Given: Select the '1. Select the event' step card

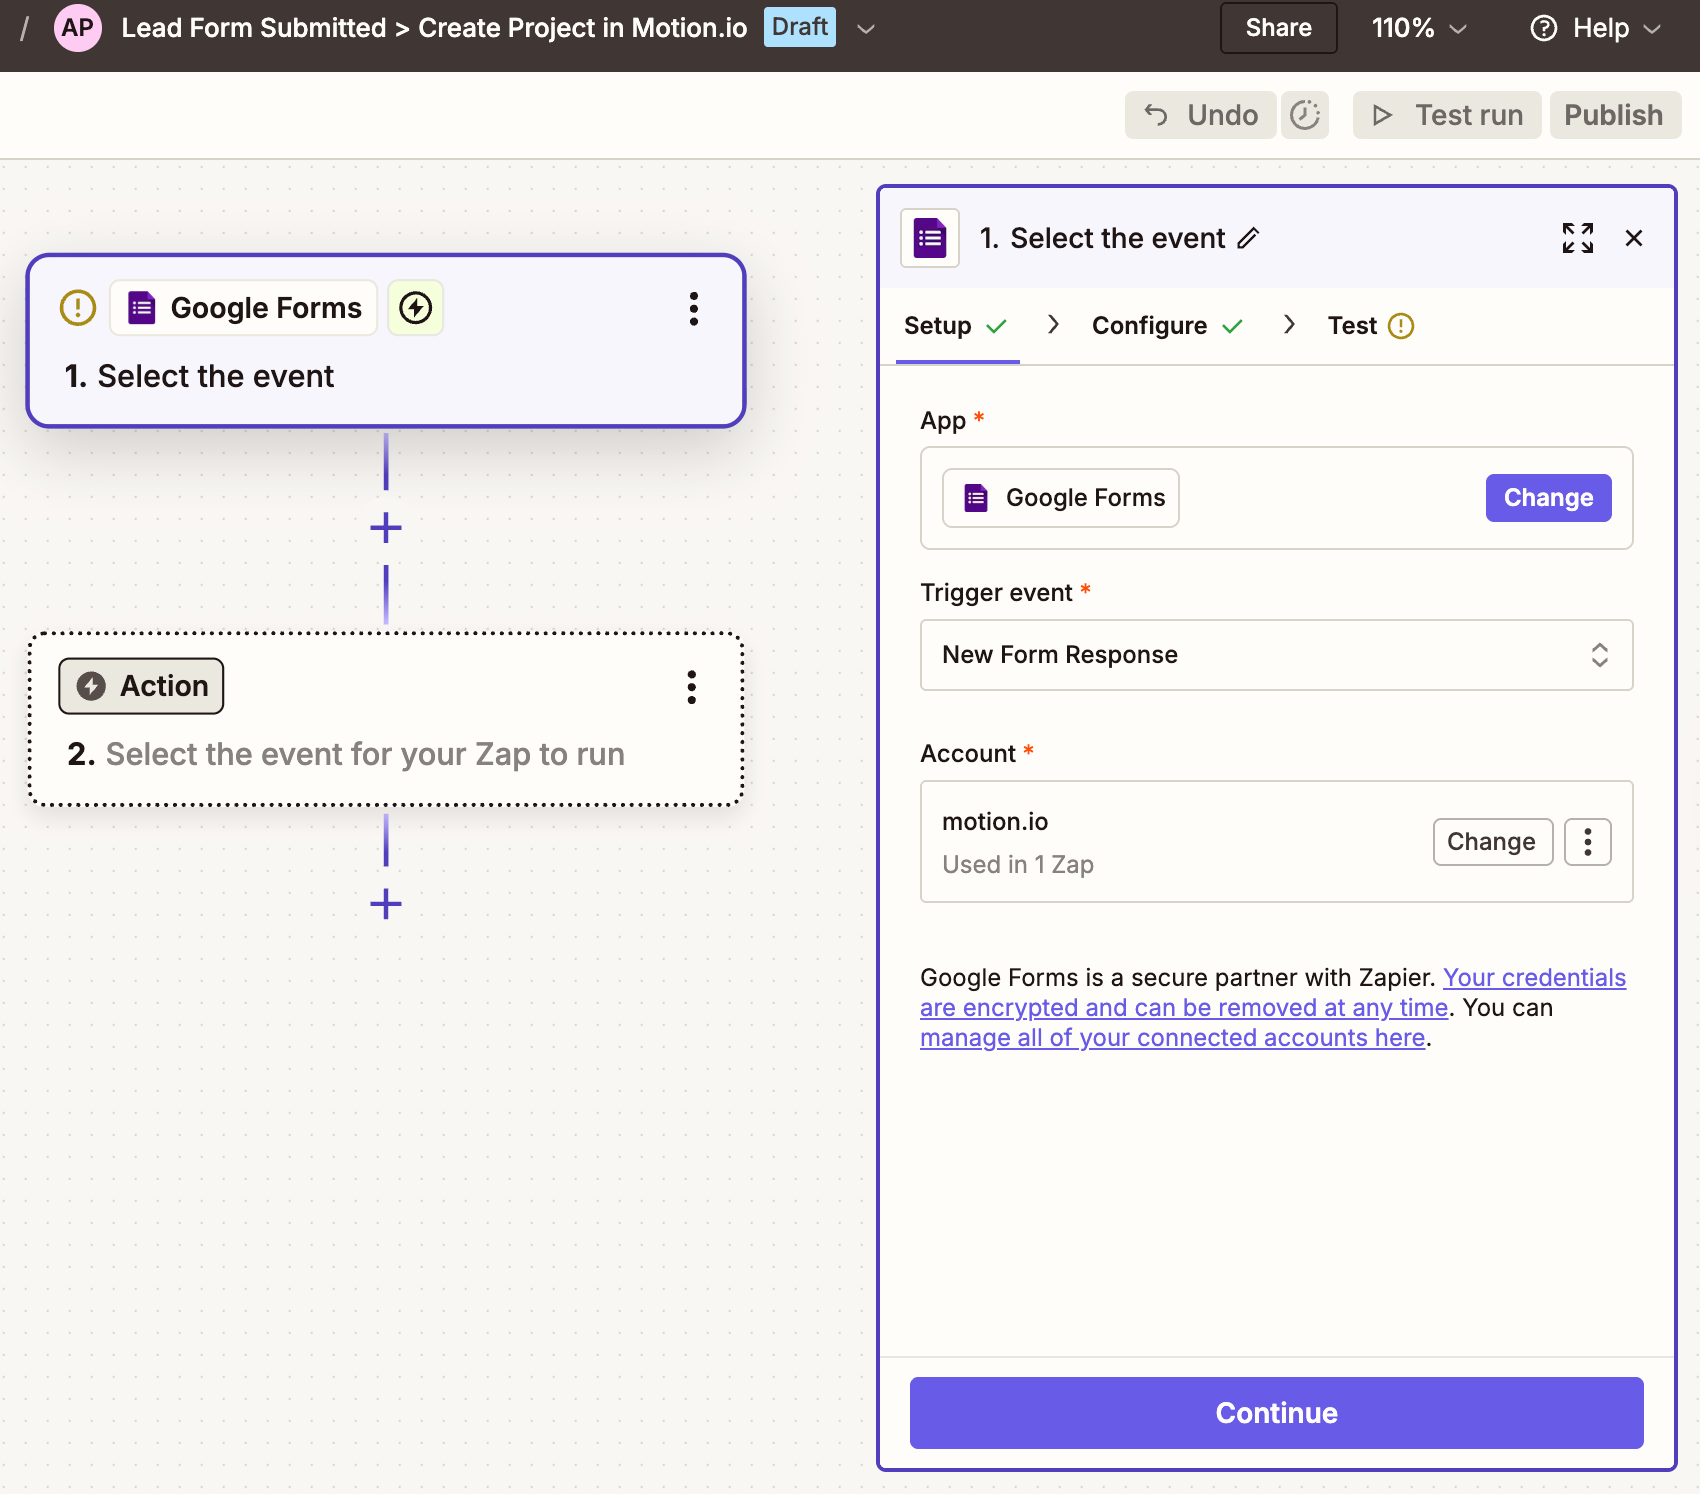Looking at the screenshot, I should tap(386, 341).
